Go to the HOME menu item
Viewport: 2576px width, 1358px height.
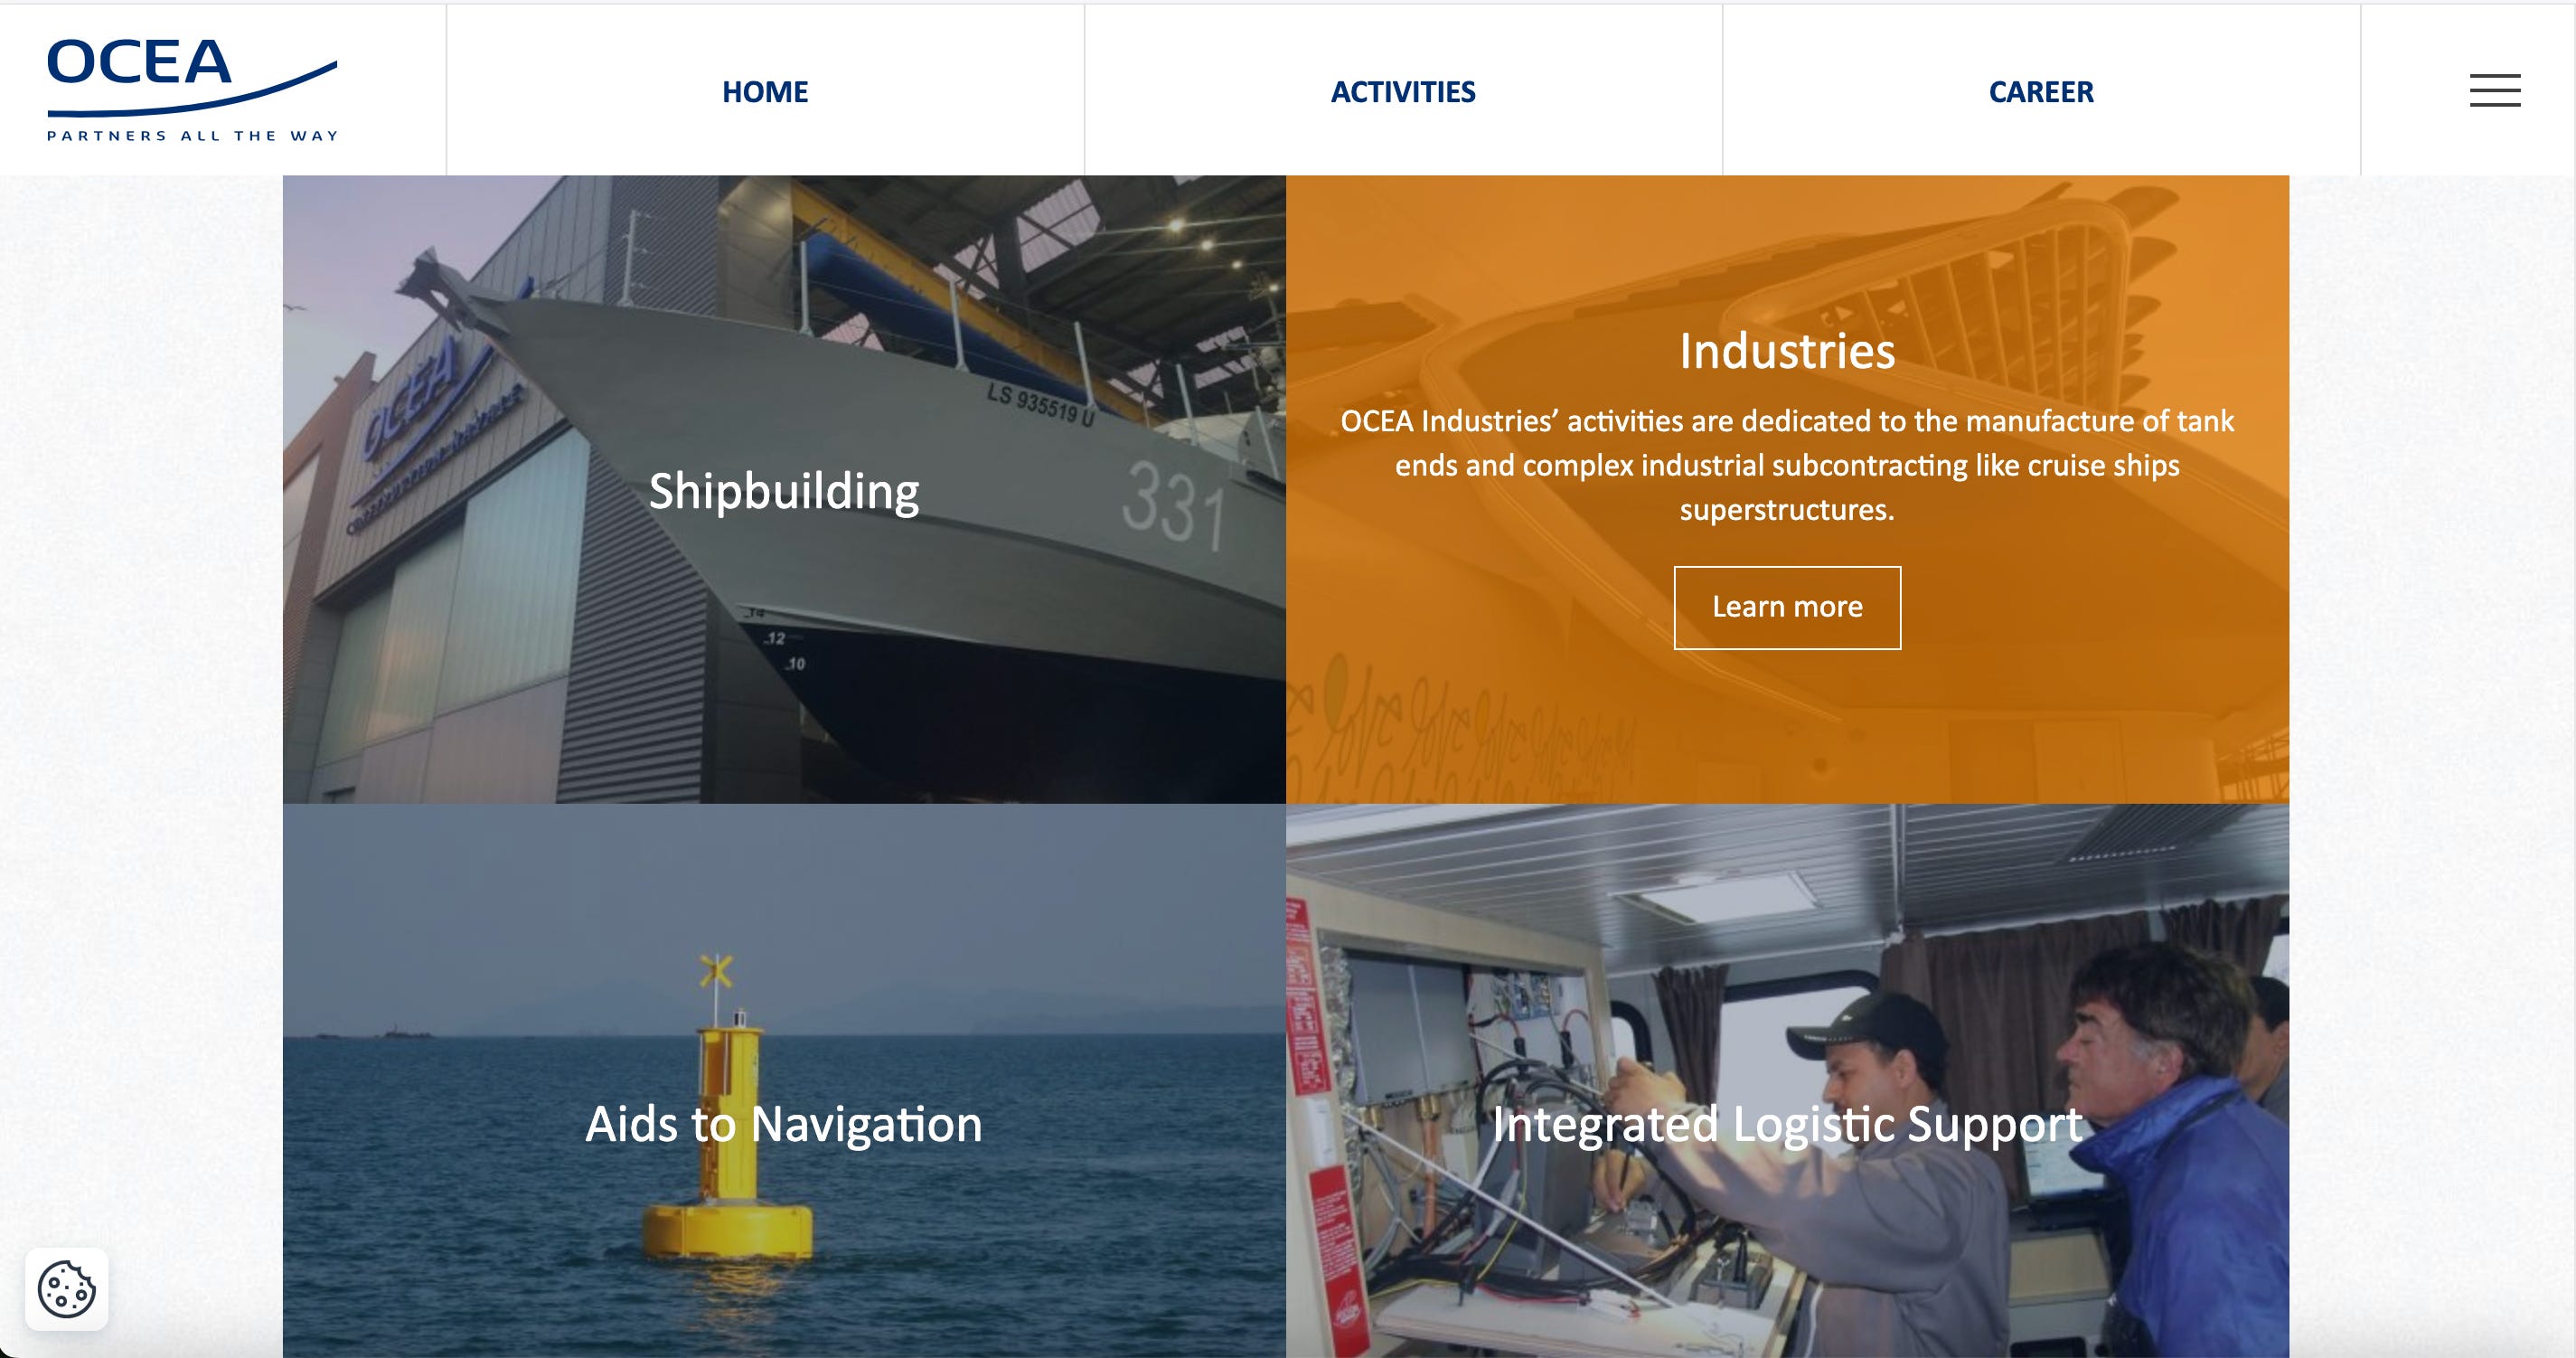click(x=765, y=92)
